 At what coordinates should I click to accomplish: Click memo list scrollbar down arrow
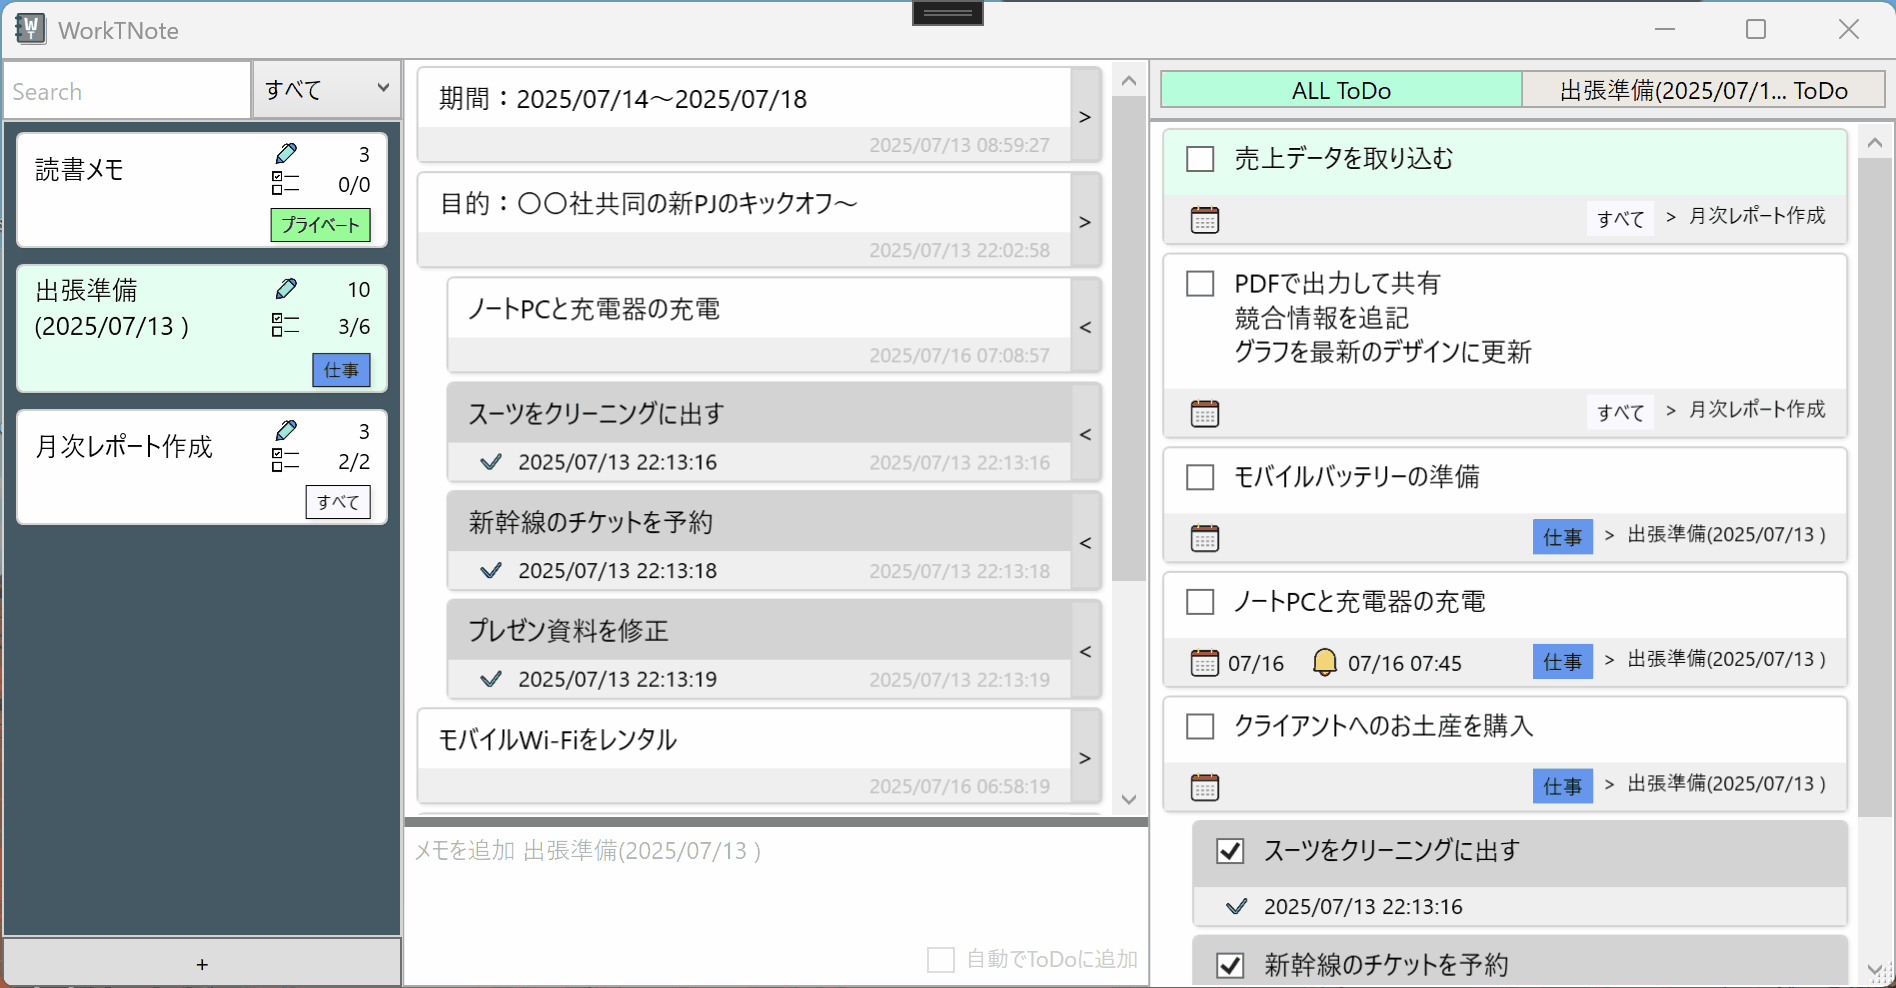tap(1129, 799)
